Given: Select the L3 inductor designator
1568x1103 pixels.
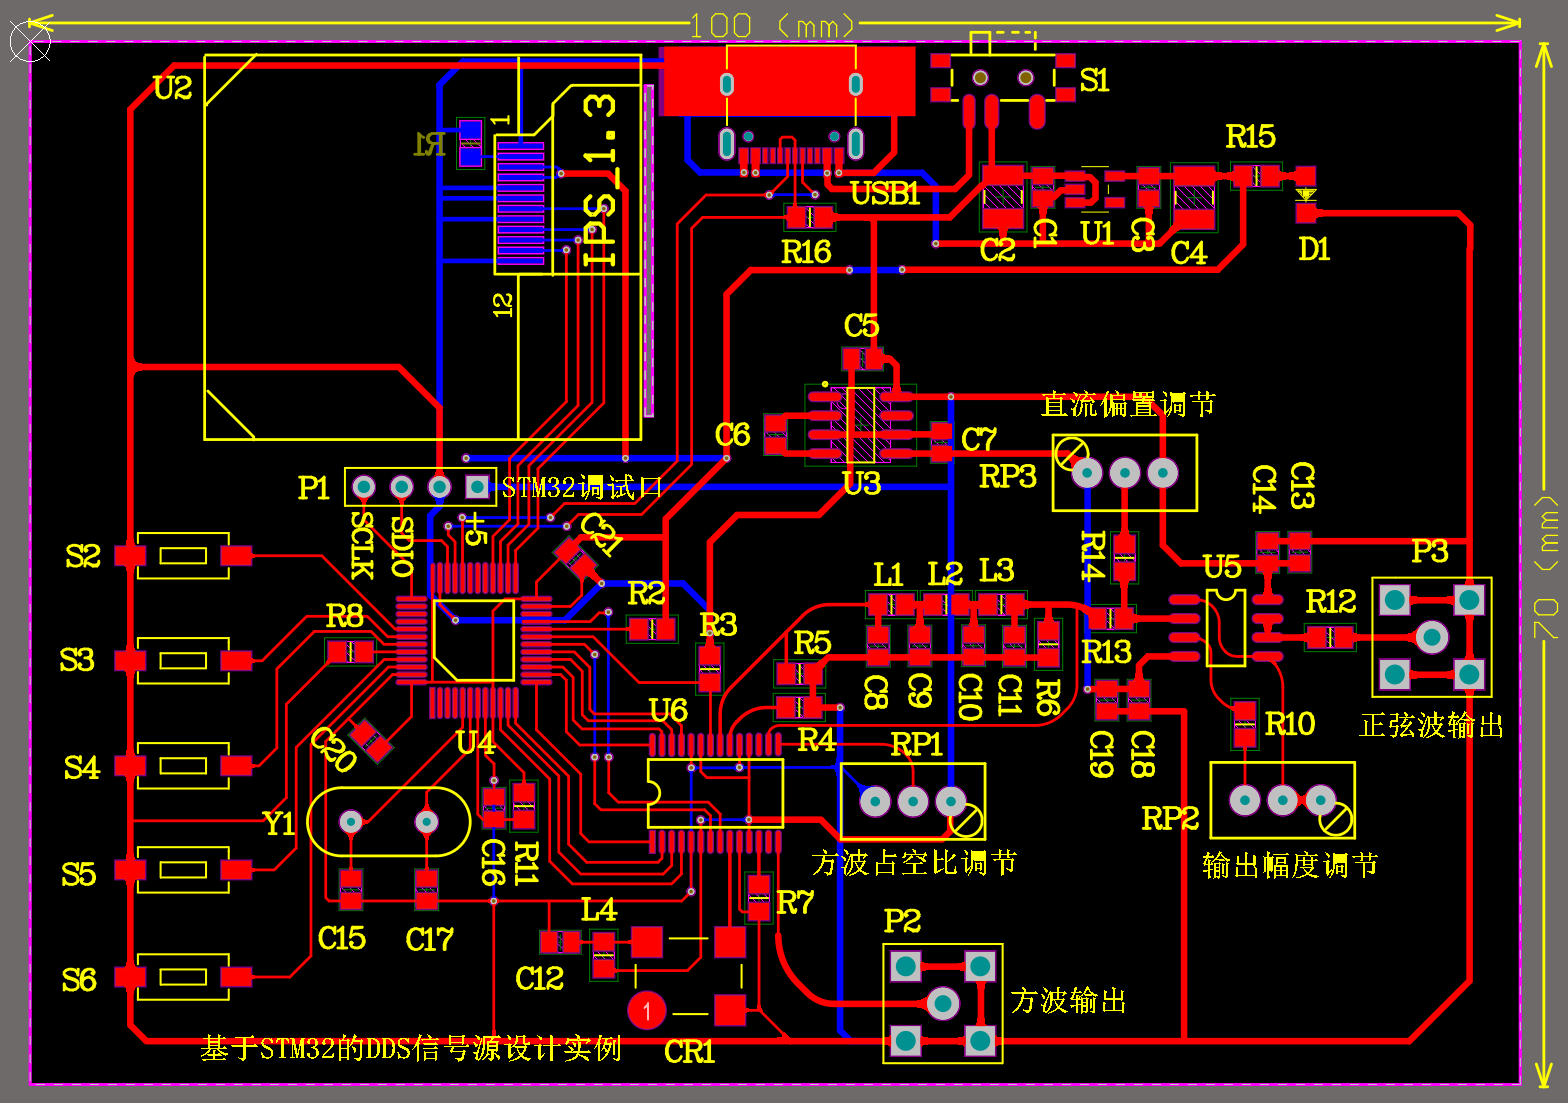Looking at the screenshot, I should pos(996,571).
